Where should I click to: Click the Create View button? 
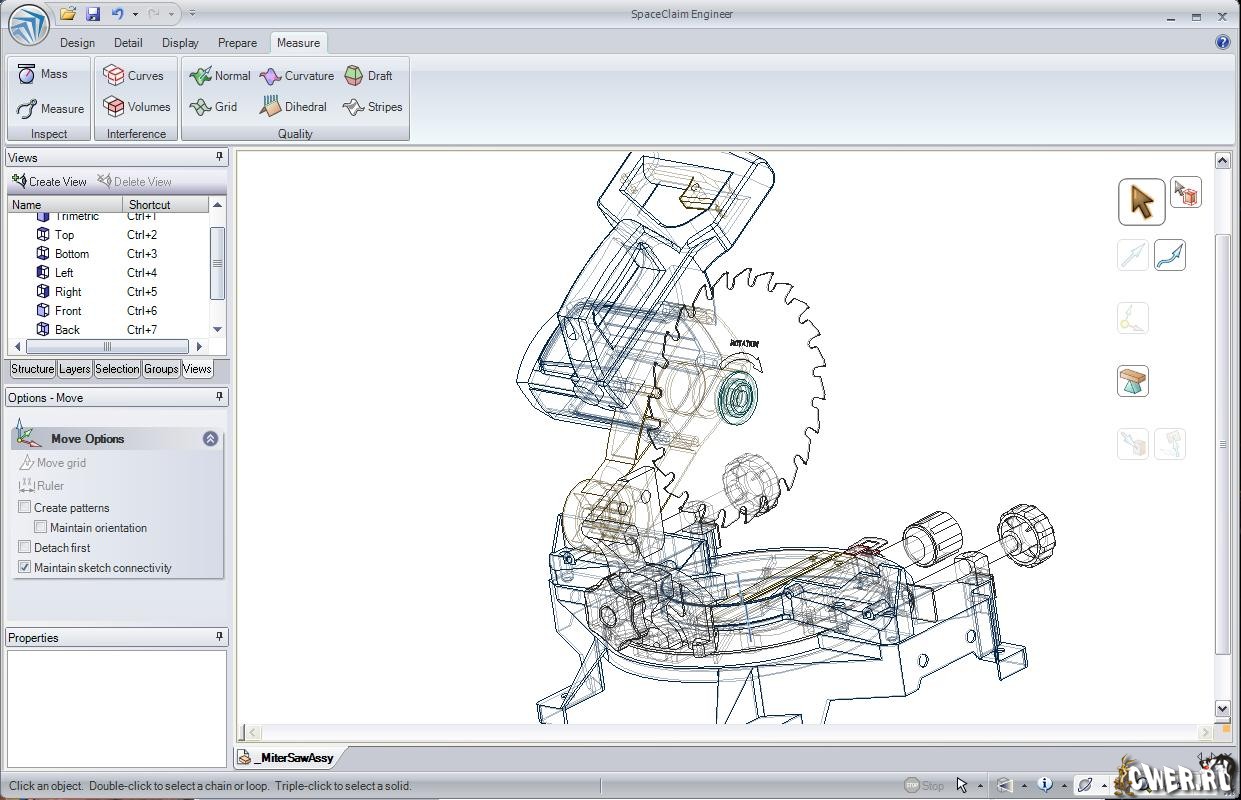click(x=49, y=182)
